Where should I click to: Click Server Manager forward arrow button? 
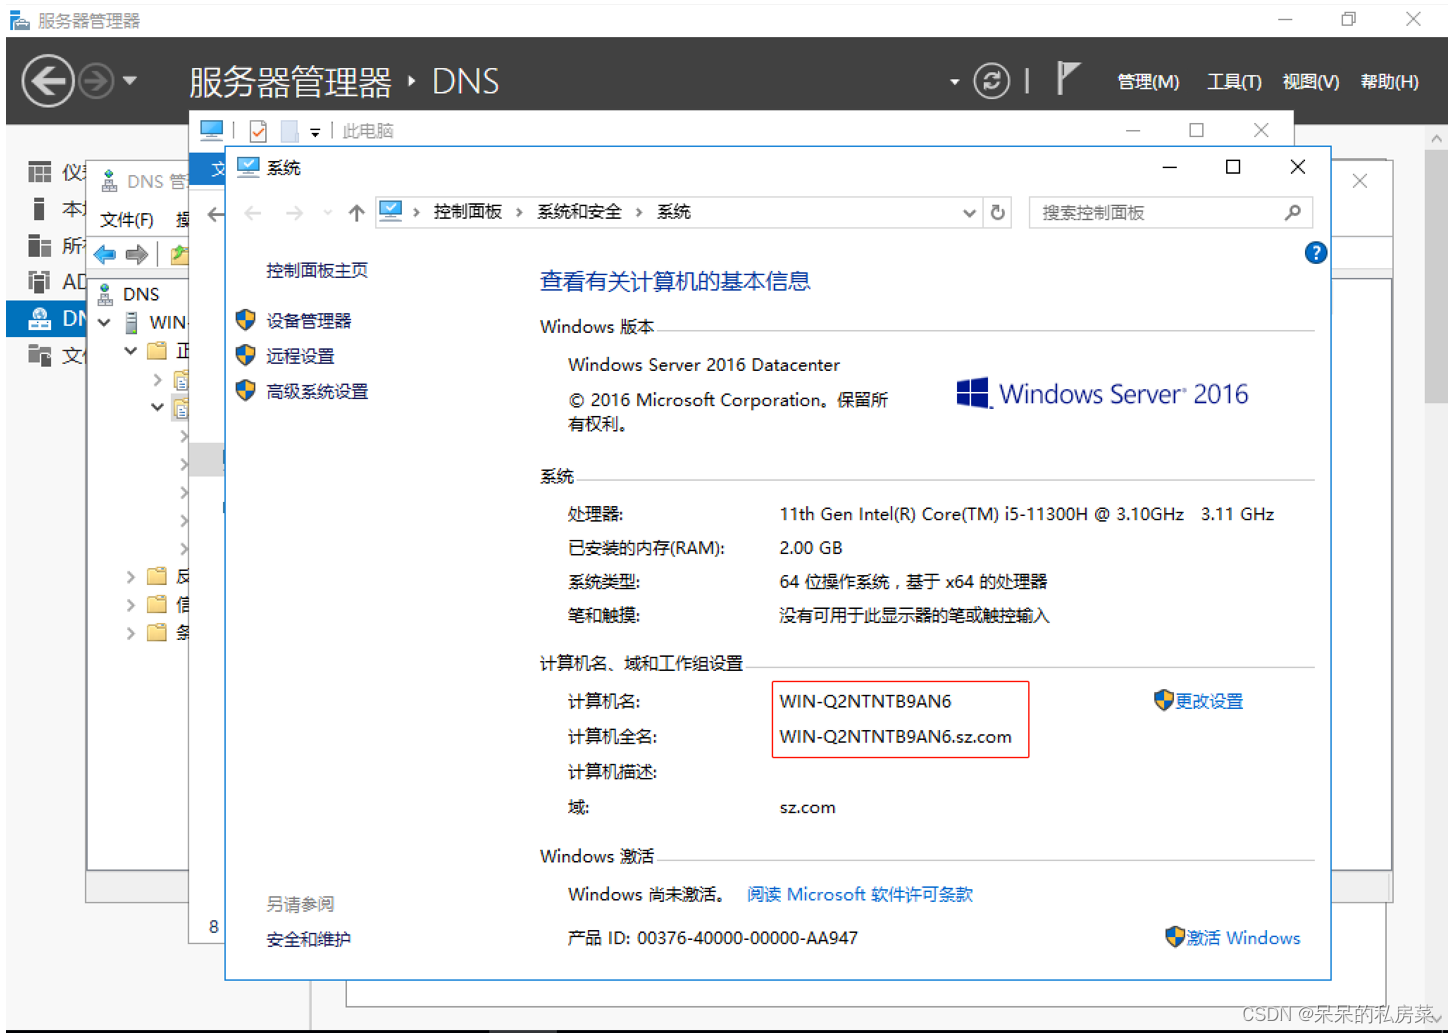(x=96, y=81)
